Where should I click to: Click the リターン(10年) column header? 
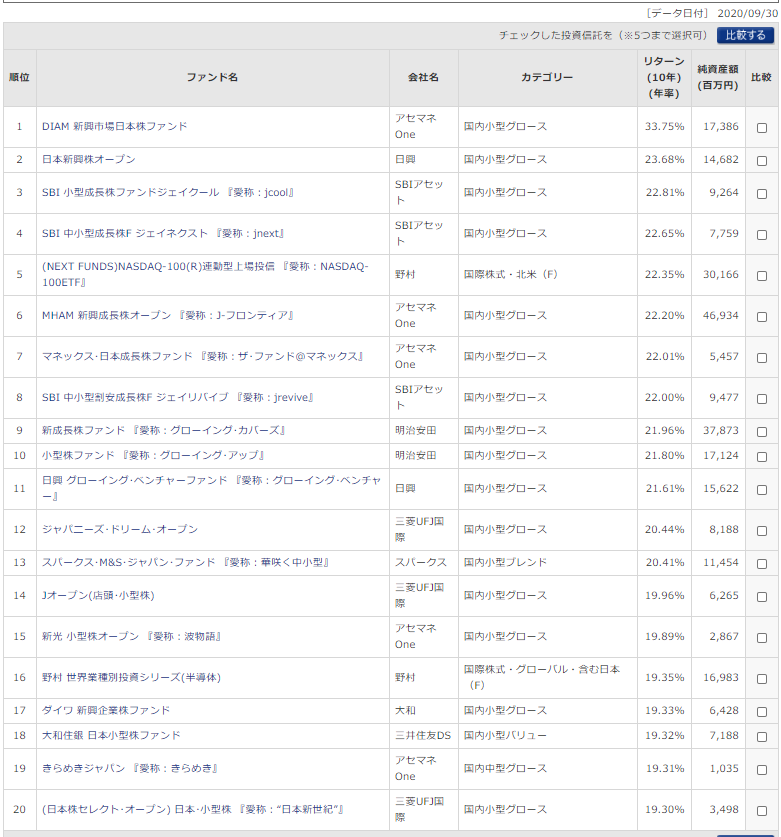(x=664, y=78)
